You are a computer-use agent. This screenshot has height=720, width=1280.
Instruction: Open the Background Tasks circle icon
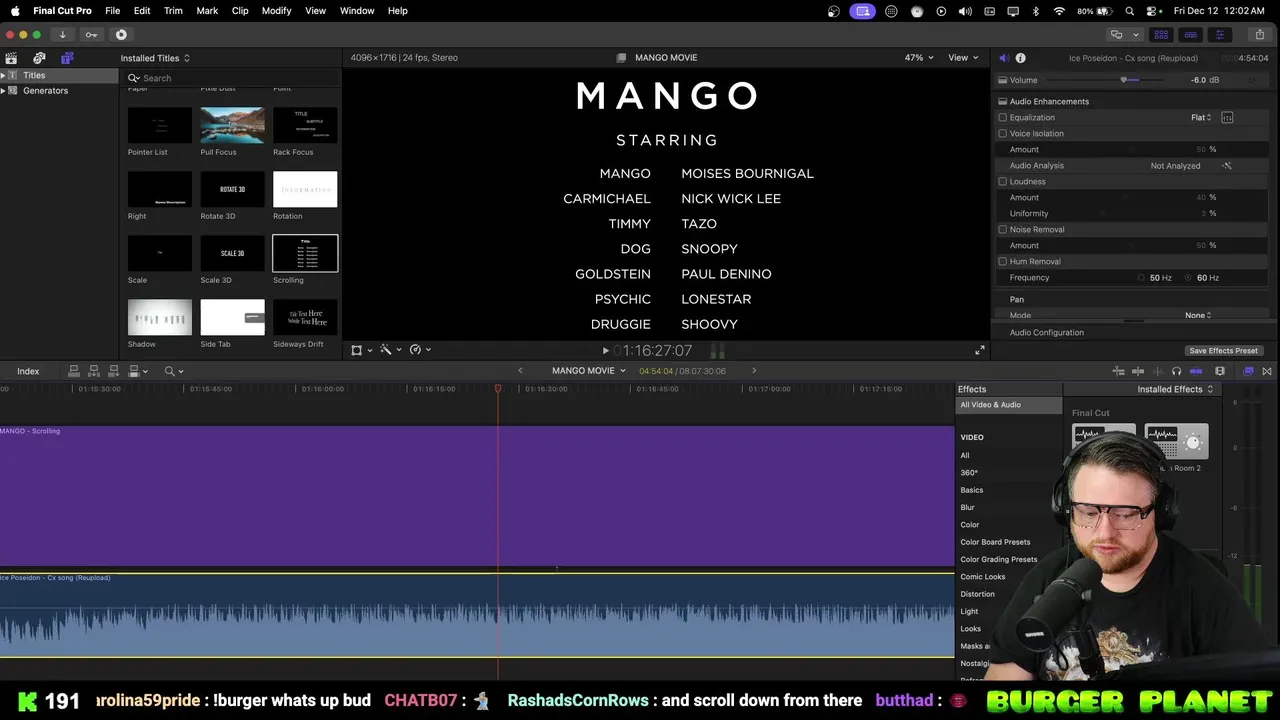click(121, 35)
